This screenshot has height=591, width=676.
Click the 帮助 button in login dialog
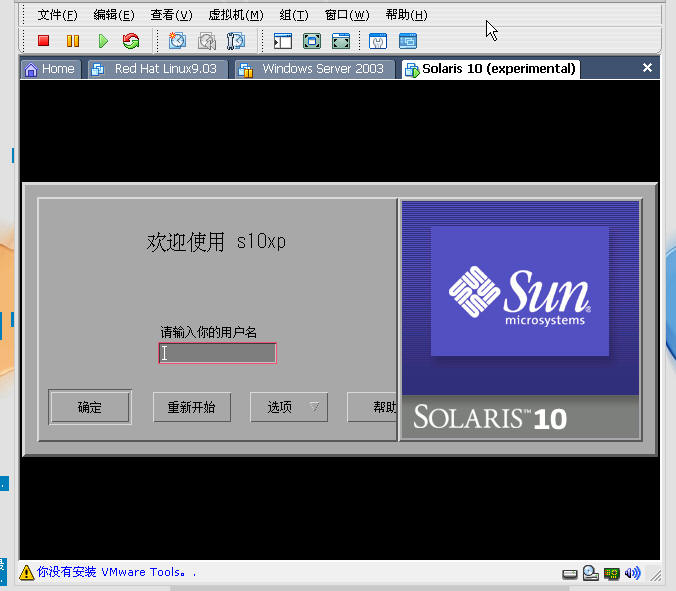point(372,407)
